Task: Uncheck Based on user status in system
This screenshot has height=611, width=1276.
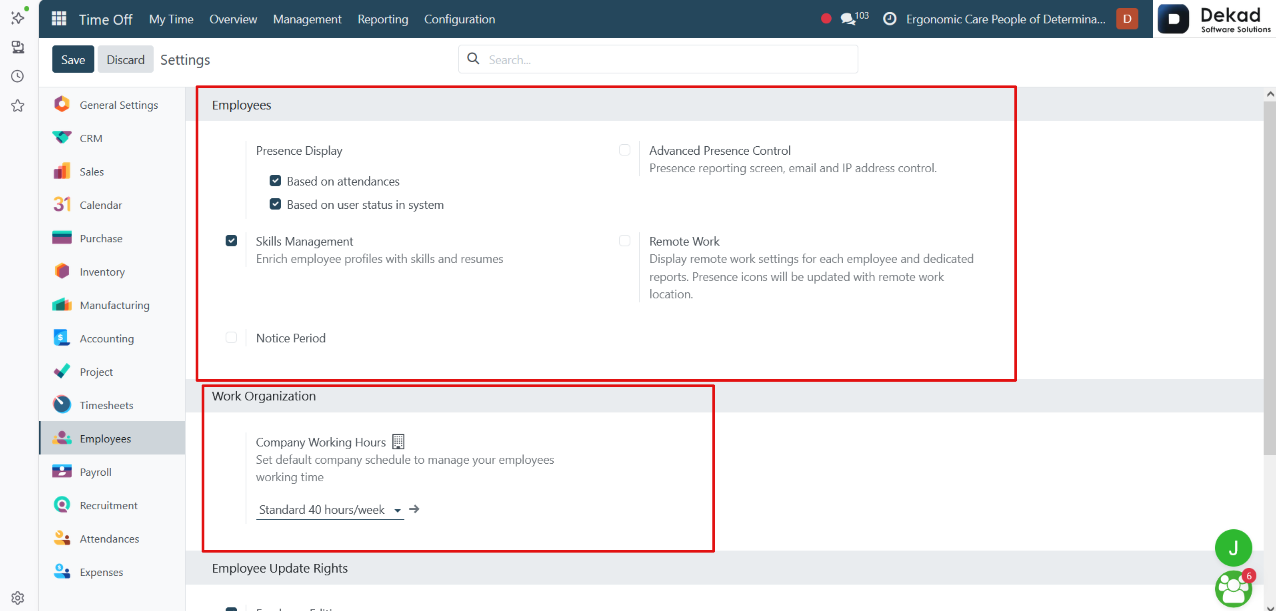Action: coord(275,204)
